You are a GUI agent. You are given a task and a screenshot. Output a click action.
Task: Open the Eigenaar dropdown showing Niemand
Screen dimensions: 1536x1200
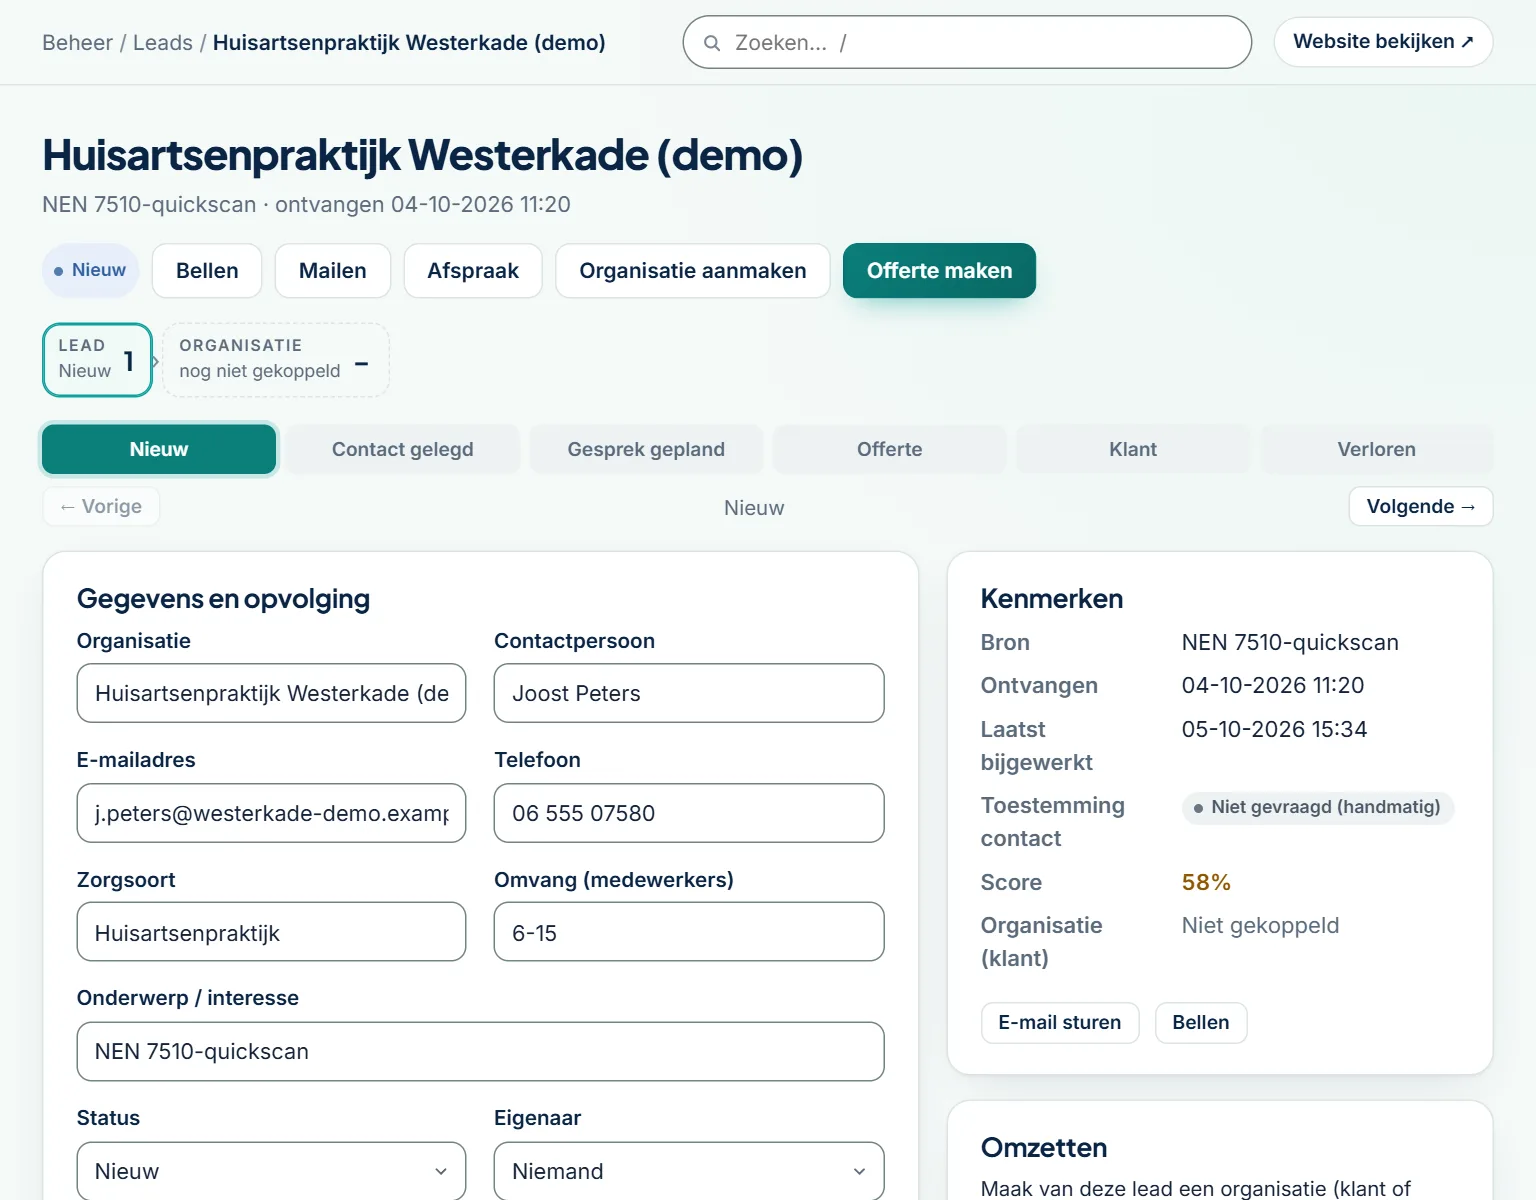(689, 1171)
